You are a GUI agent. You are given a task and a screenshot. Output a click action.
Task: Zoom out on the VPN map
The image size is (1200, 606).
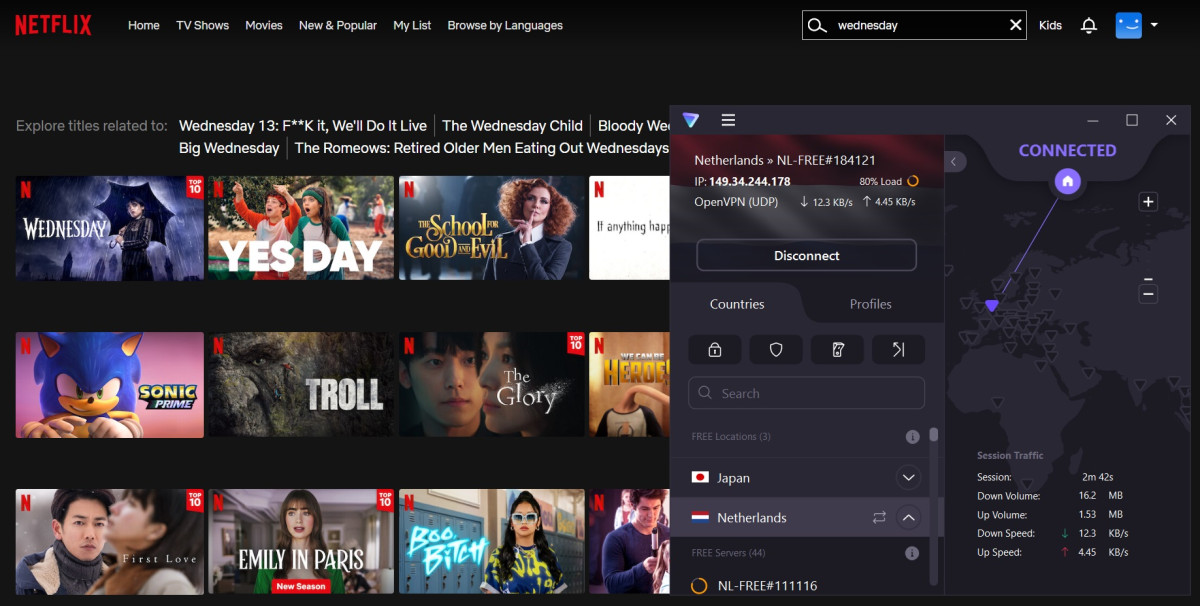click(x=1149, y=294)
